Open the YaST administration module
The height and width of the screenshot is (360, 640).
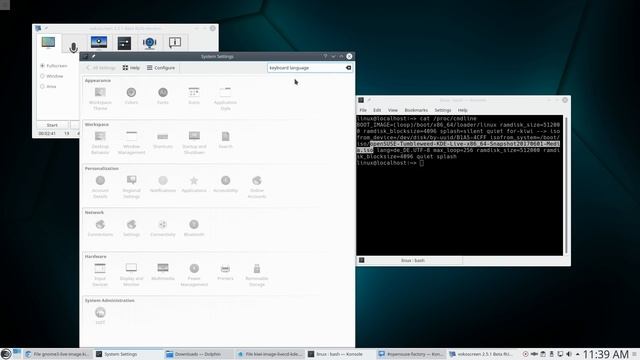coord(100,316)
